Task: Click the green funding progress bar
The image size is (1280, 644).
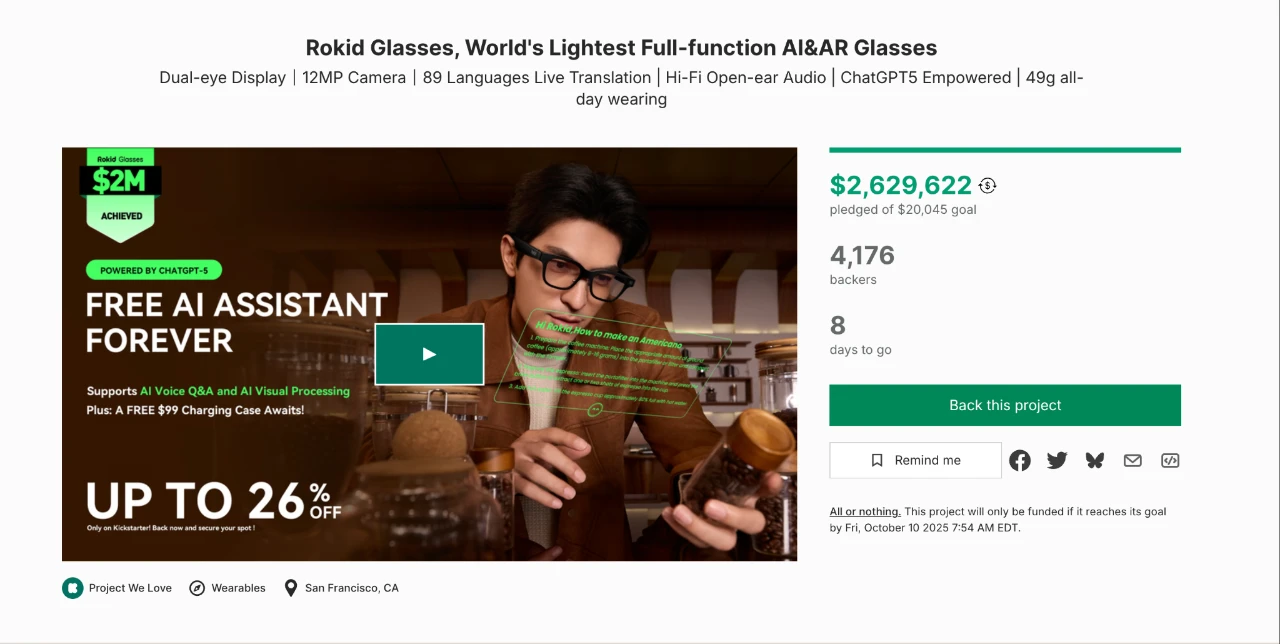Action: [x=1004, y=150]
